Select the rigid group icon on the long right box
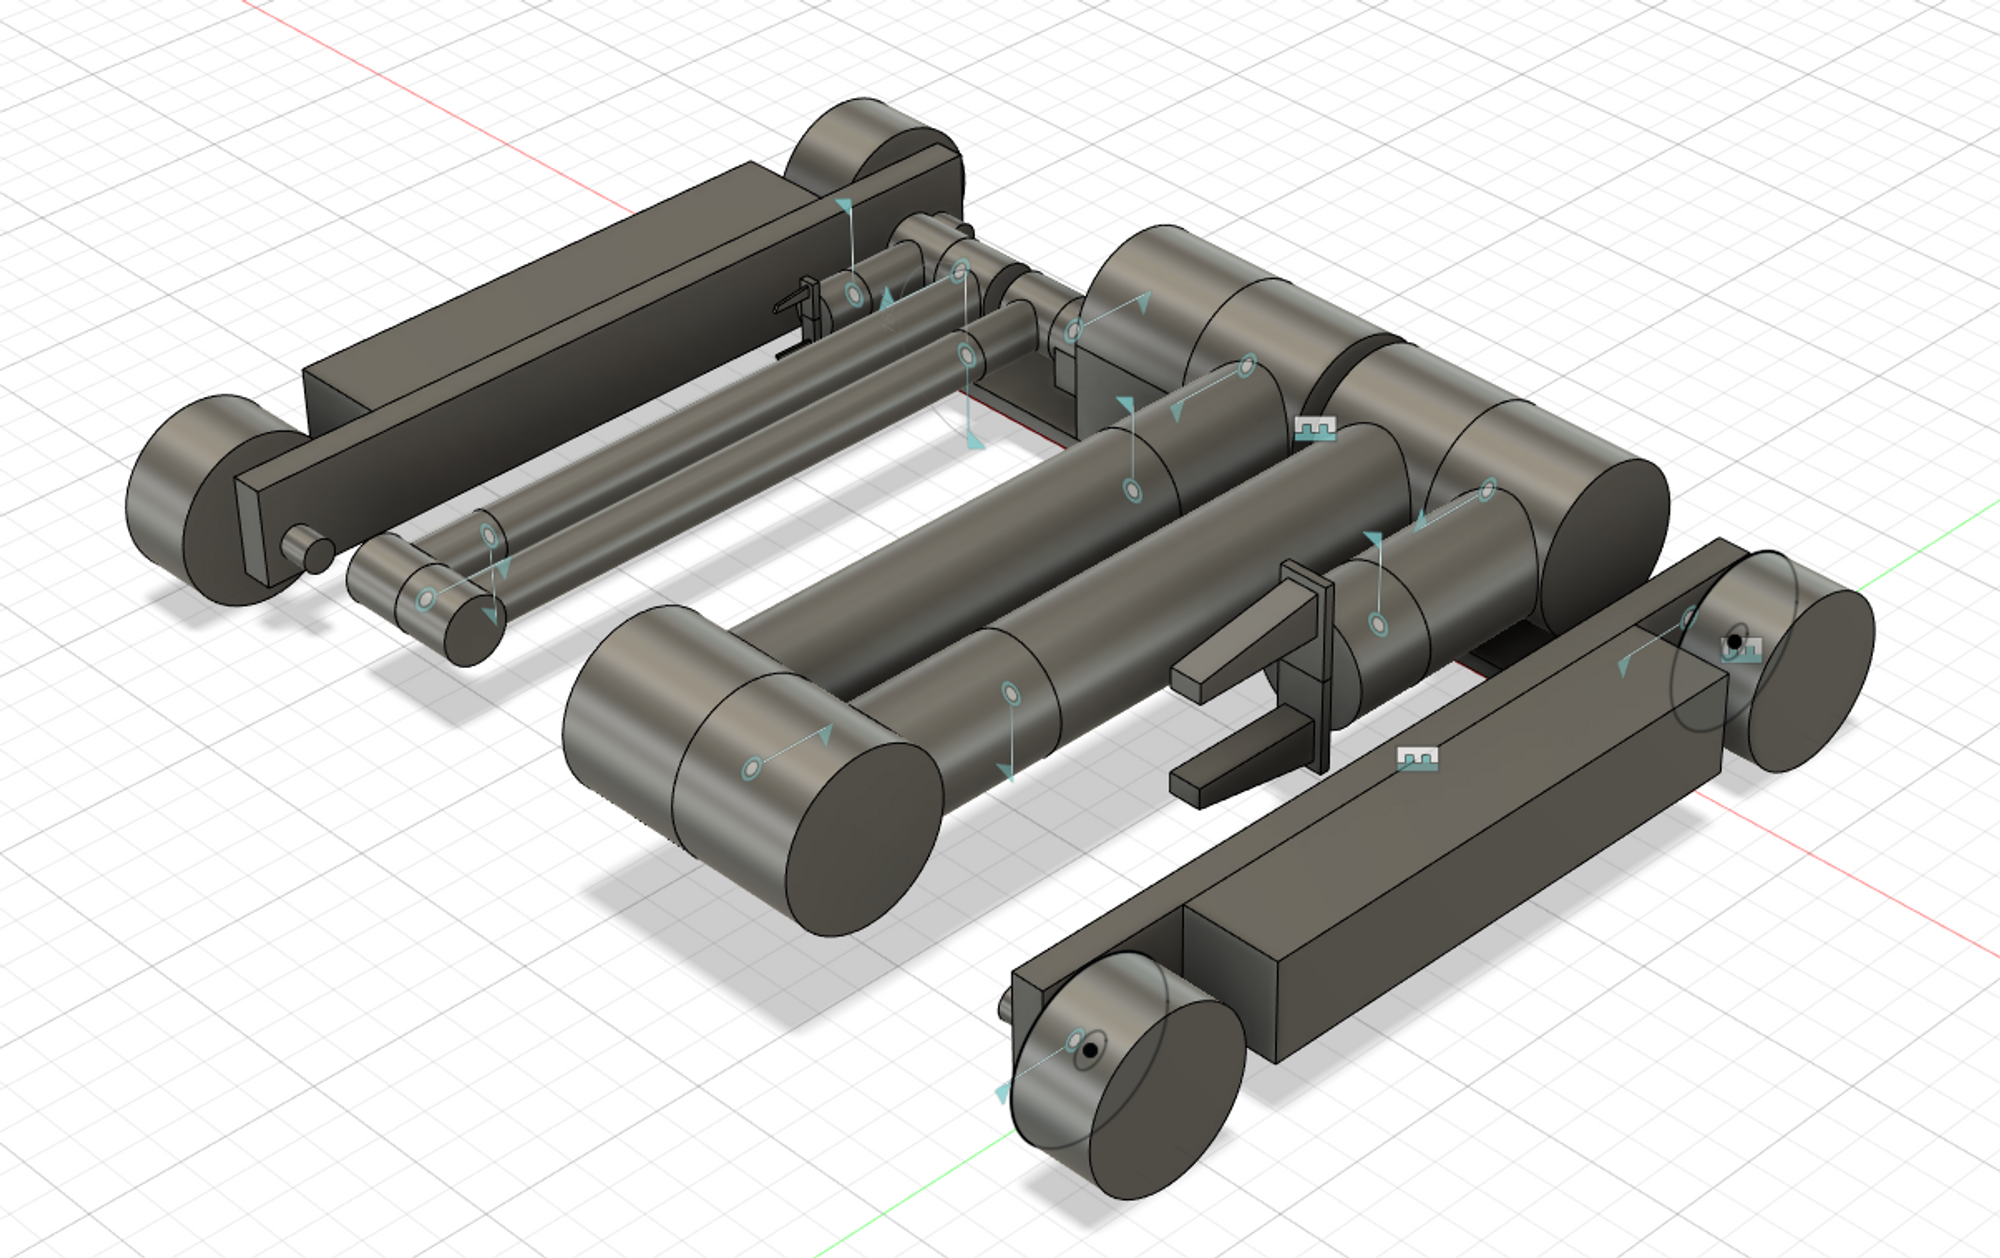Screen dimensions: 2000x1258 1417,759
